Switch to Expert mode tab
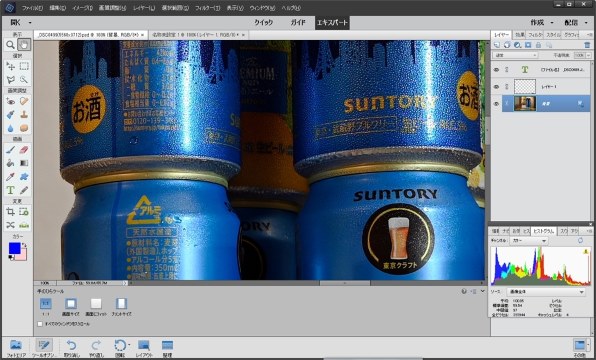Image resolution: width=596 pixels, height=360 pixels. [332, 23]
